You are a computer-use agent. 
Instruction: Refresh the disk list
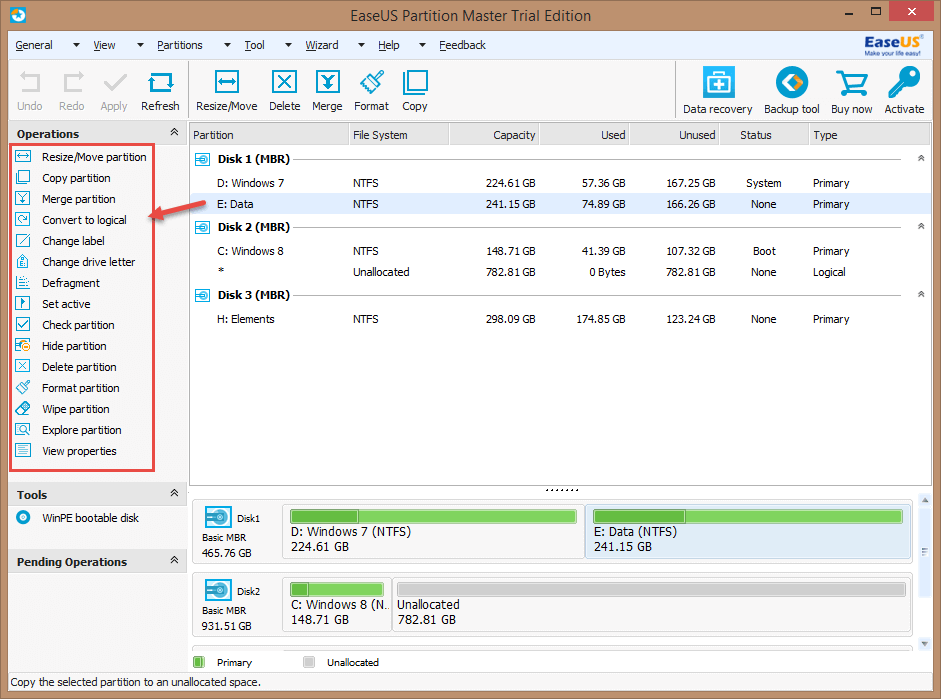pyautogui.click(x=160, y=90)
